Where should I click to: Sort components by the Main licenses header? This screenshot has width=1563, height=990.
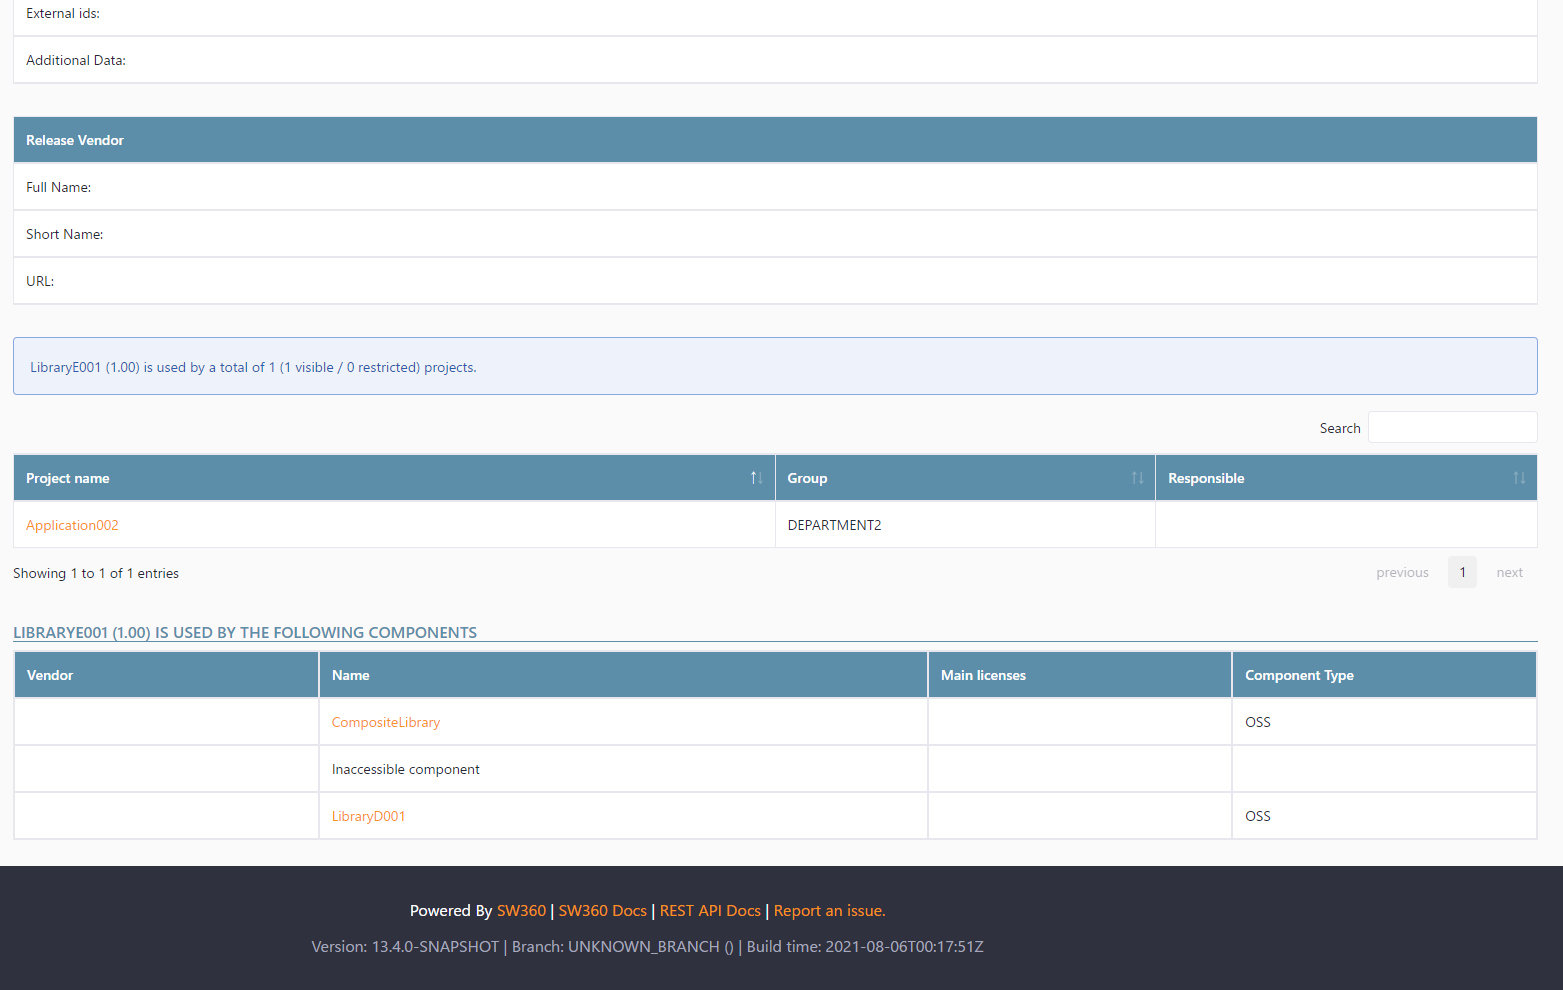(x=983, y=675)
